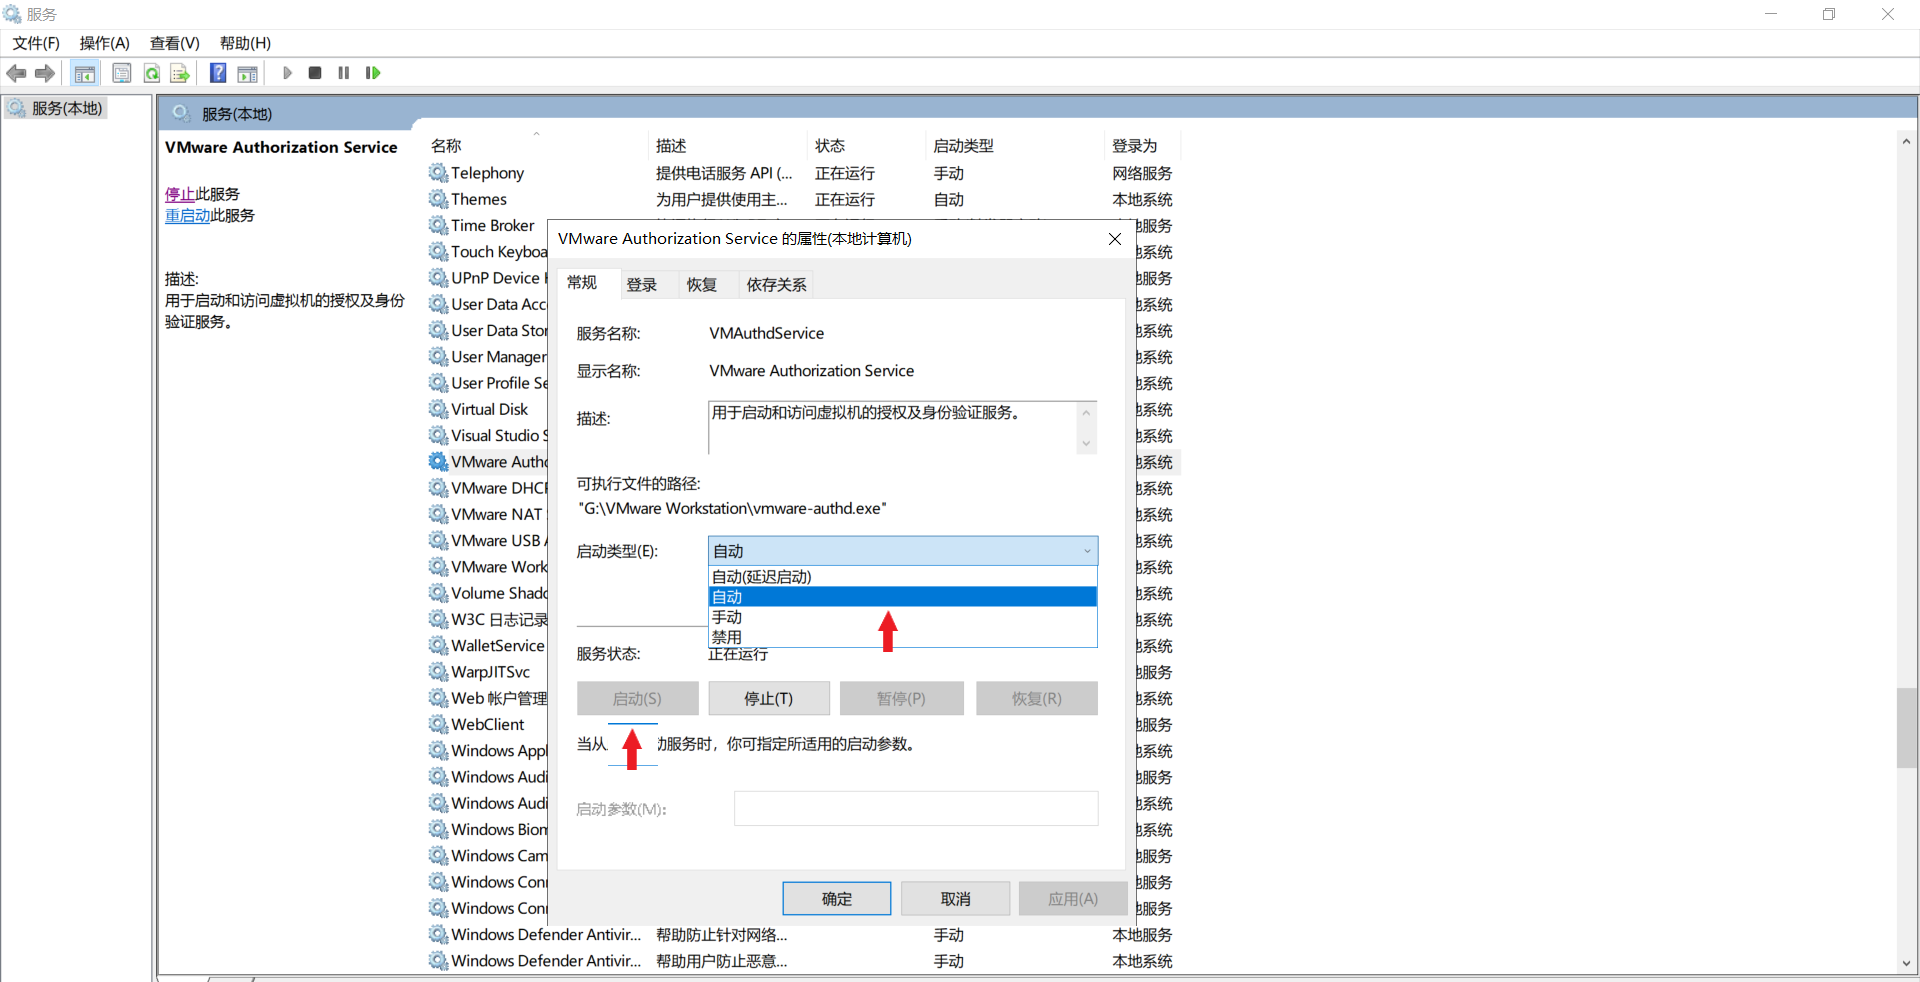This screenshot has width=1920, height=982.
Task: Click the forward arrow toolbar icon
Action: 45,73
